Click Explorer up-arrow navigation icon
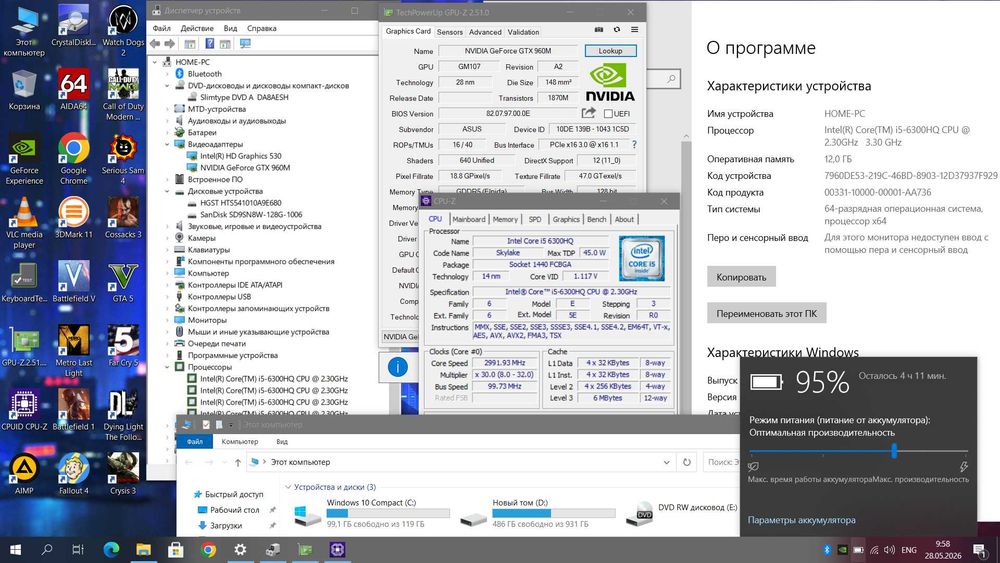Image resolution: width=1000 pixels, height=563 pixels. click(x=237, y=462)
